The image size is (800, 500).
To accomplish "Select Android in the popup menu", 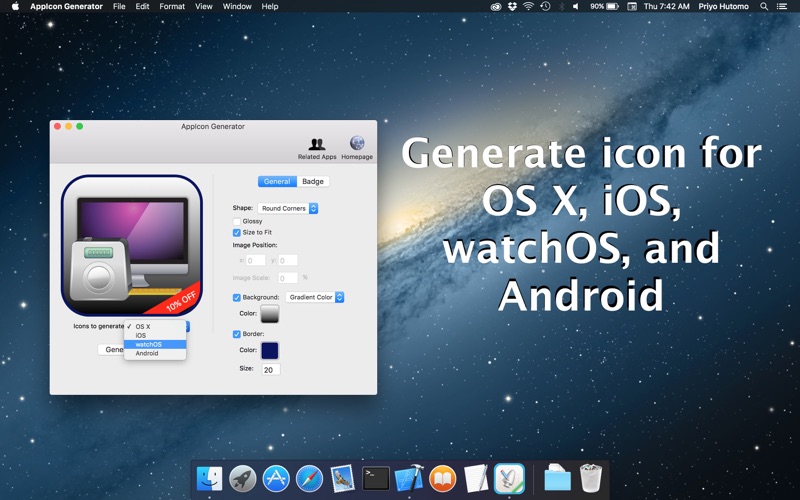I will click(x=155, y=353).
